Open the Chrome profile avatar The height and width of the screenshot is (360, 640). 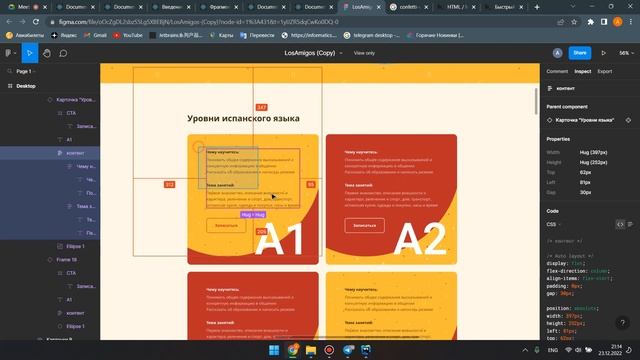[618, 22]
